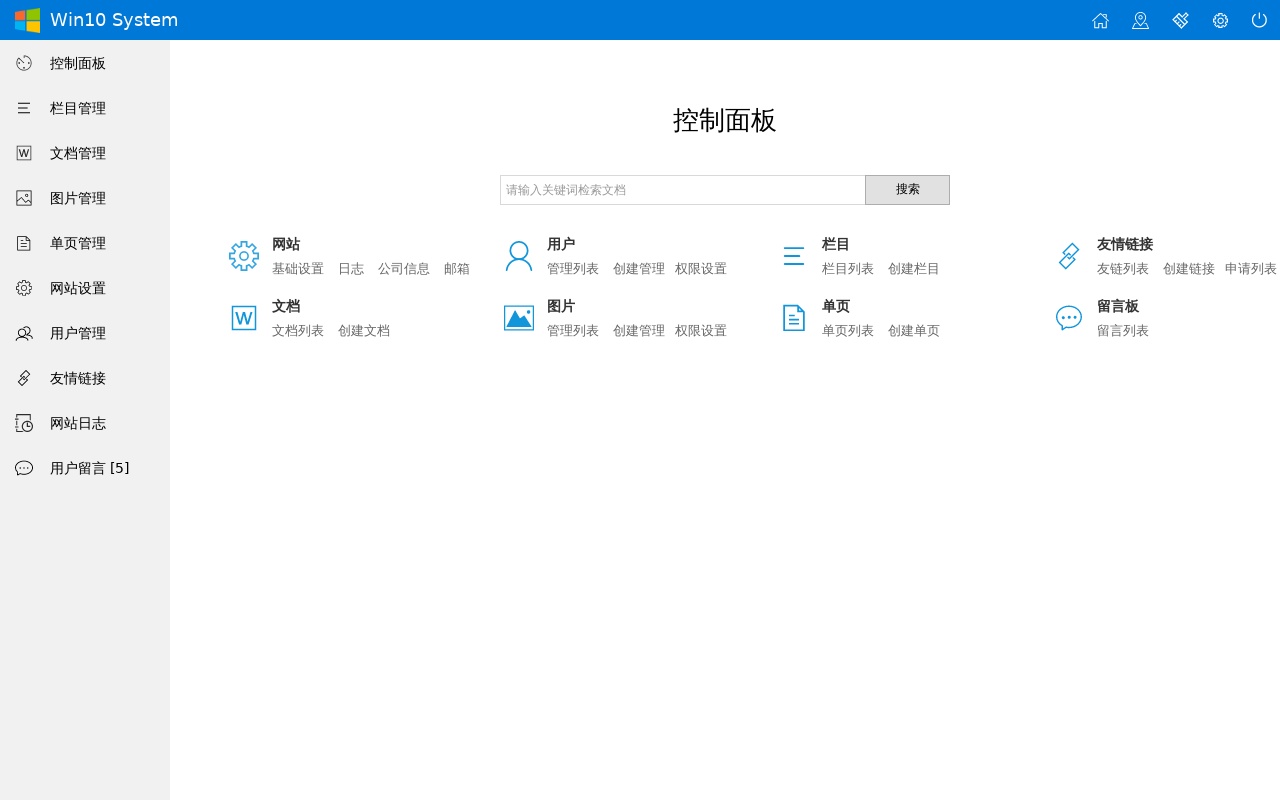The image size is (1280, 800).
Task: Click the Windows logo in the header
Action: coord(27,20)
